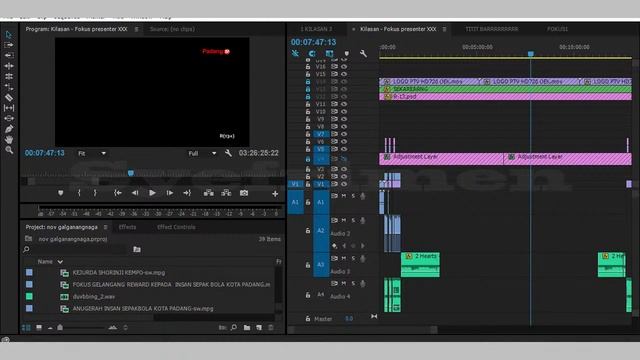Step forward one frame
640x360 pixels.
[169, 193]
